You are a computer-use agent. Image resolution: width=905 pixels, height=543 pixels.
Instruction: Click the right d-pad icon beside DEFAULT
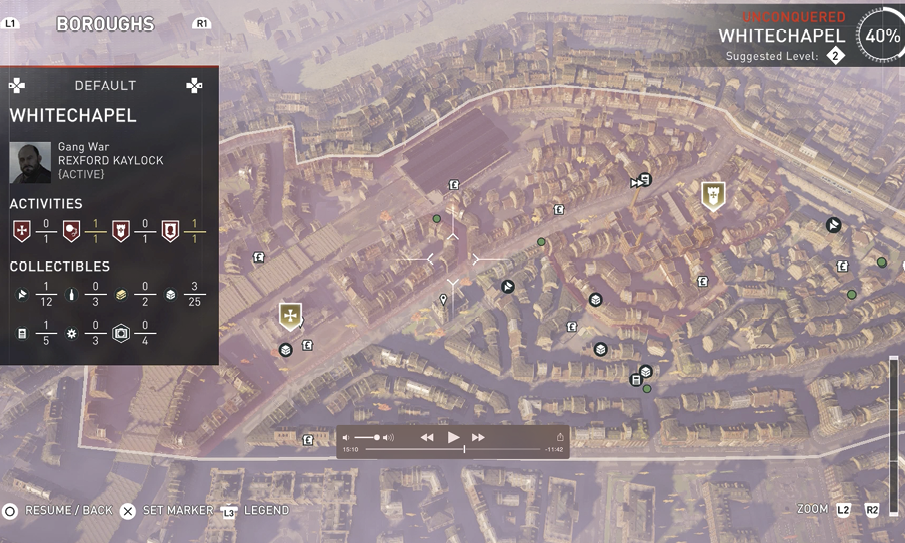point(195,86)
